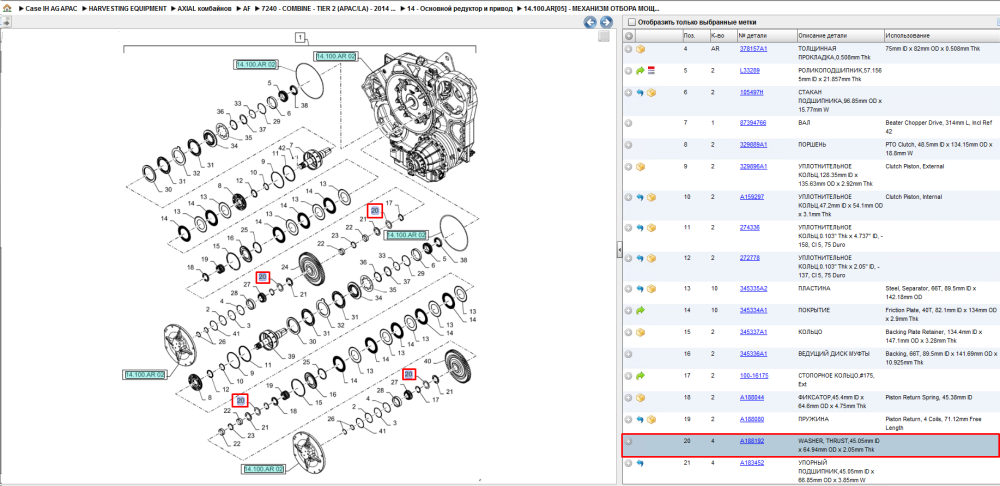Open part number link L33289
This screenshot has height=486, width=1000.
[x=750, y=70]
